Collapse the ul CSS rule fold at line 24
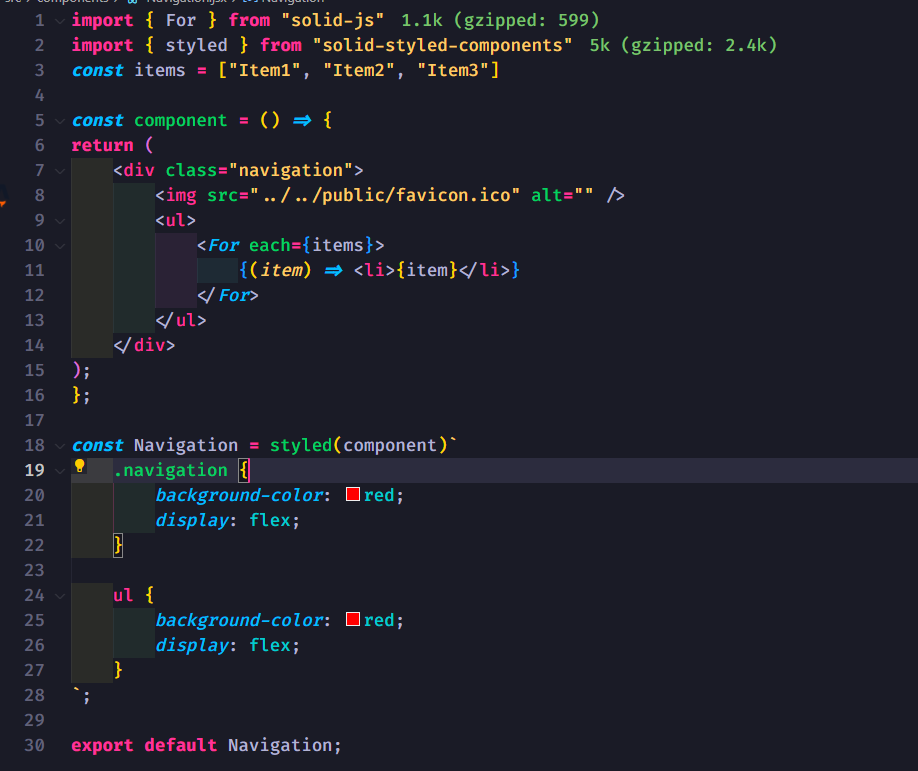 (x=60, y=596)
